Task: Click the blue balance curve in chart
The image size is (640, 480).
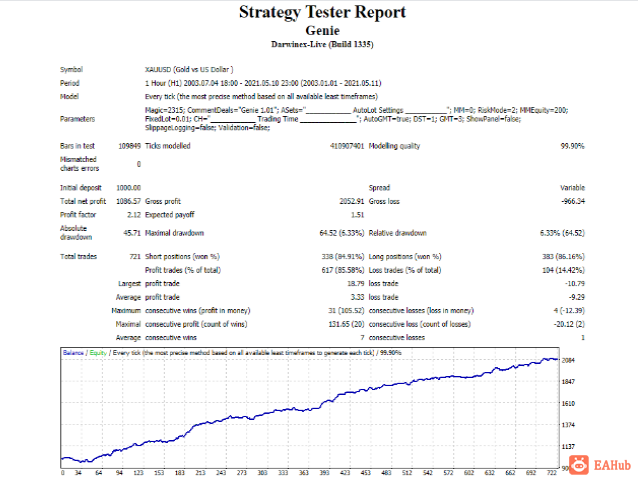Action: point(310,409)
